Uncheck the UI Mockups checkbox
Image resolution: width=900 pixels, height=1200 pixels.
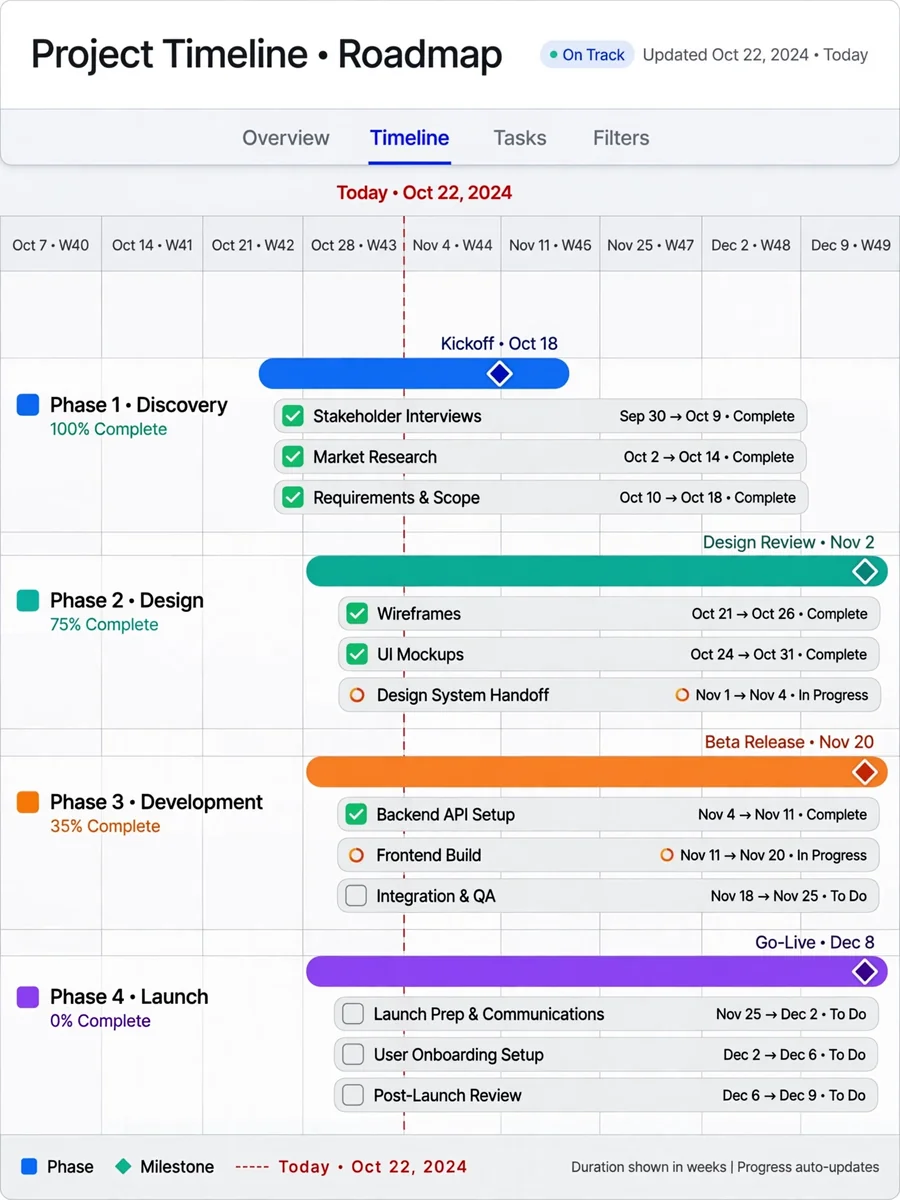pos(357,654)
